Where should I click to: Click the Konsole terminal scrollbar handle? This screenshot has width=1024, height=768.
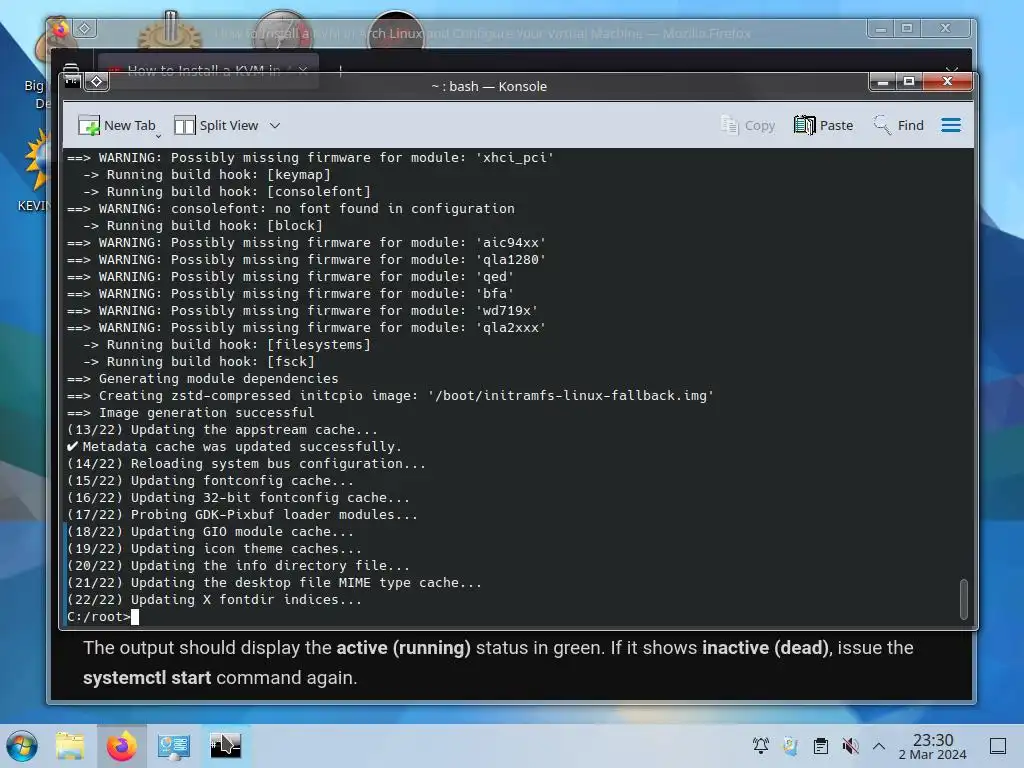tap(963, 599)
